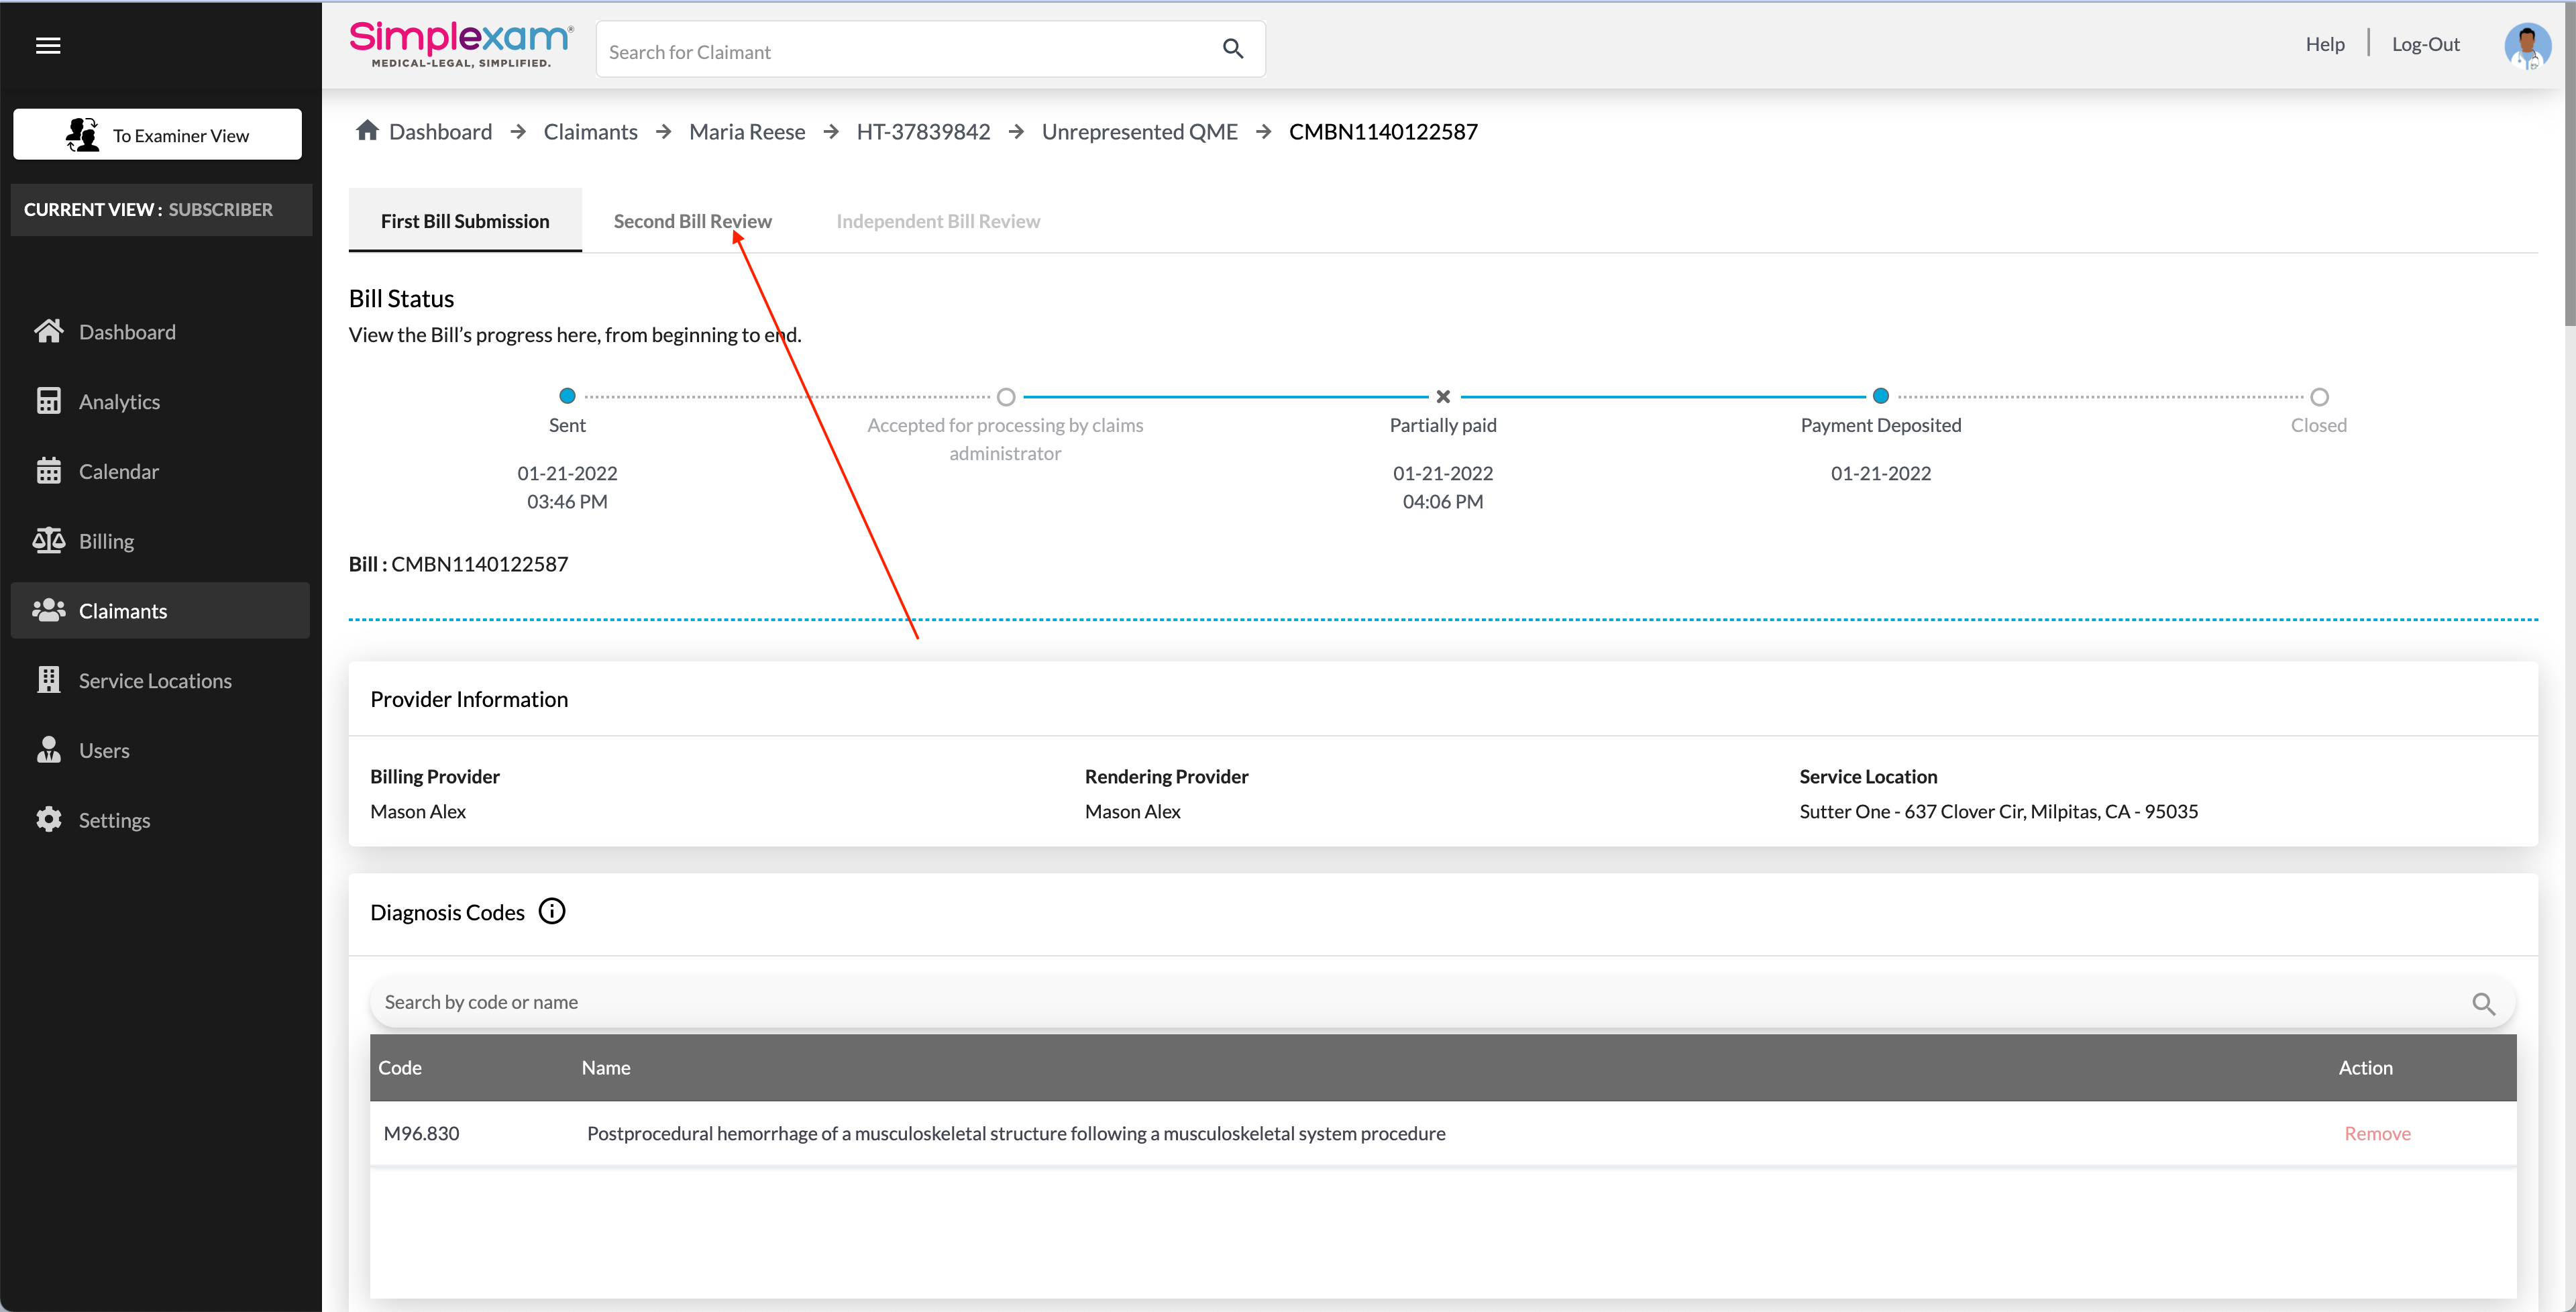
Task: Open Analytics in the sidebar
Action: coord(119,402)
